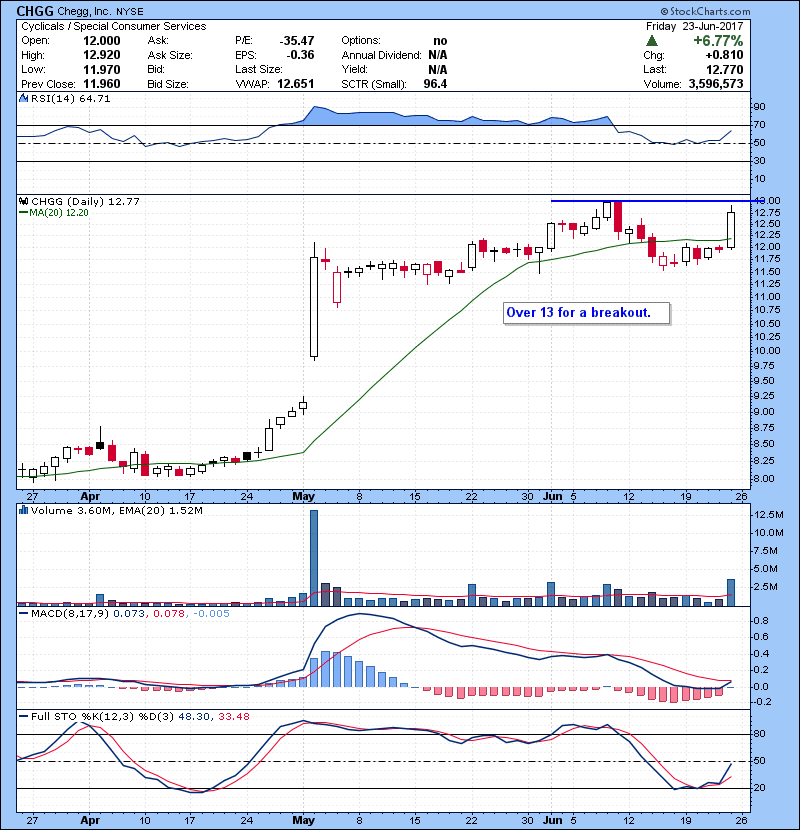Click the Last price 12.770

pyautogui.click(x=725, y=70)
